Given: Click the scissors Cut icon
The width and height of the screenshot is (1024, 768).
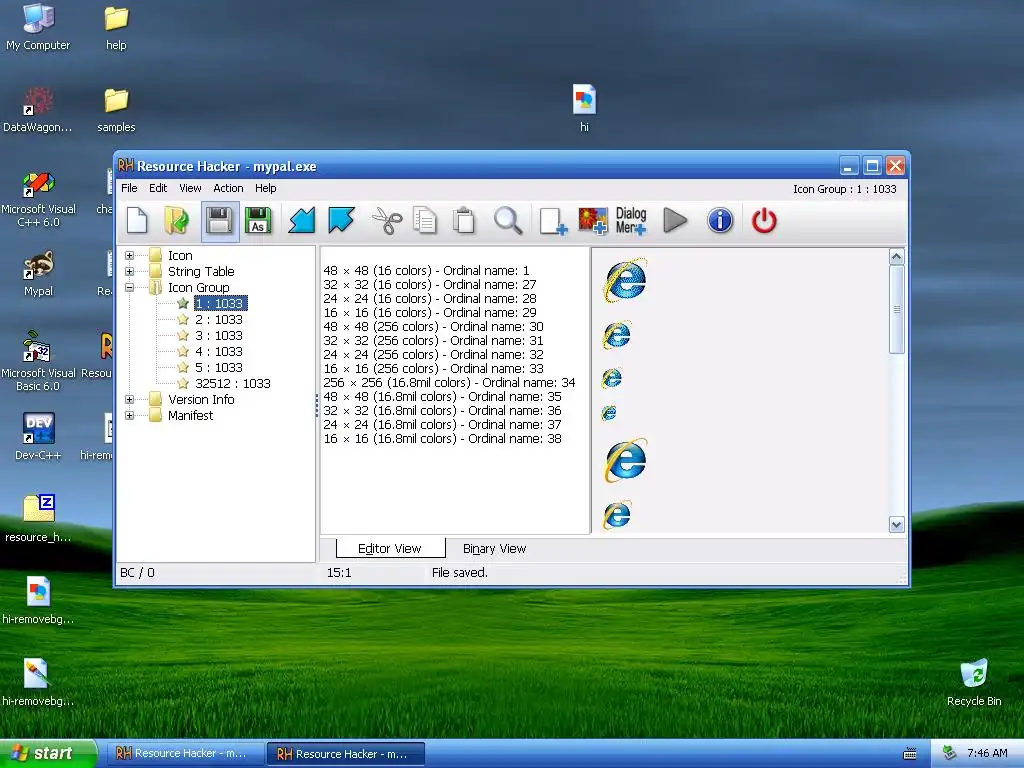Looking at the screenshot, I should 387,221.
